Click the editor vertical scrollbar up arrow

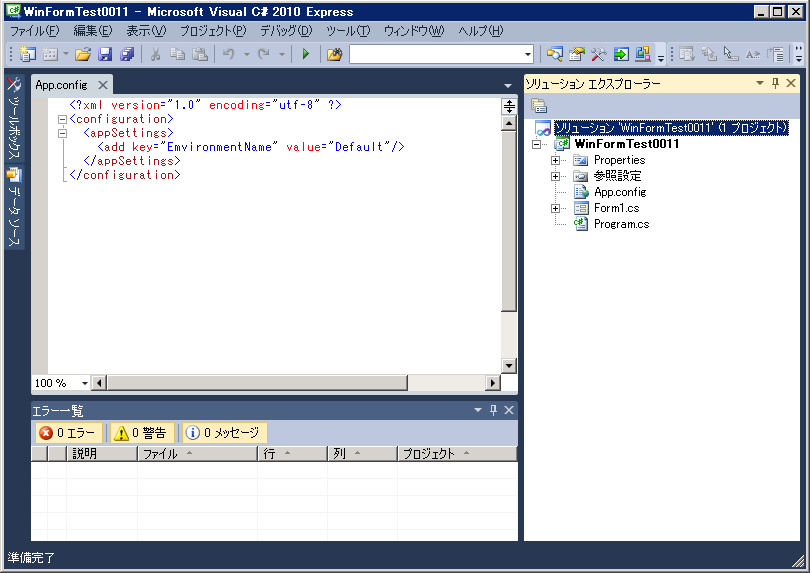click(x=509, y=123)
